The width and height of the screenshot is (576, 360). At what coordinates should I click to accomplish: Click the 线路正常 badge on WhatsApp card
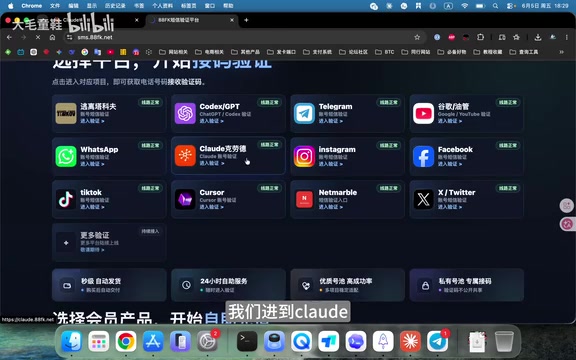(150, 145)
